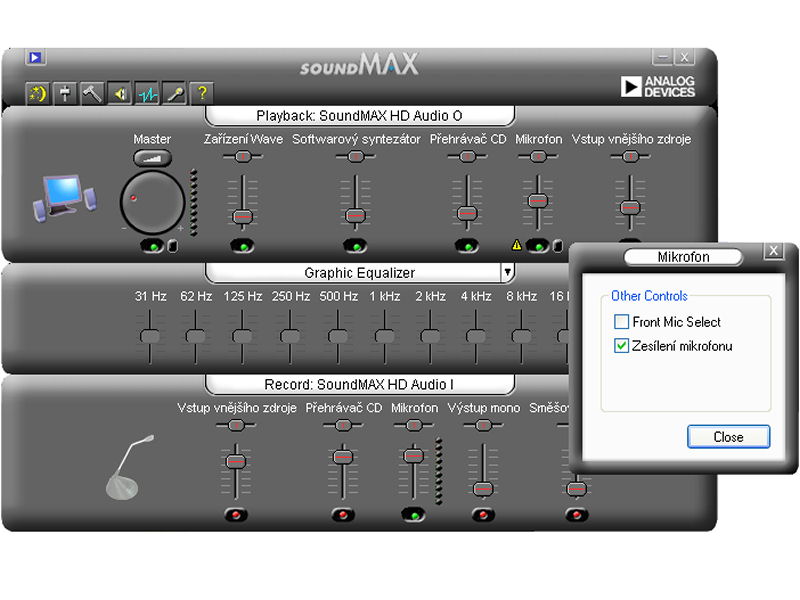Click the Master volume ramp button
Screen dimensions: 800x600
click(x=152, y=158)
